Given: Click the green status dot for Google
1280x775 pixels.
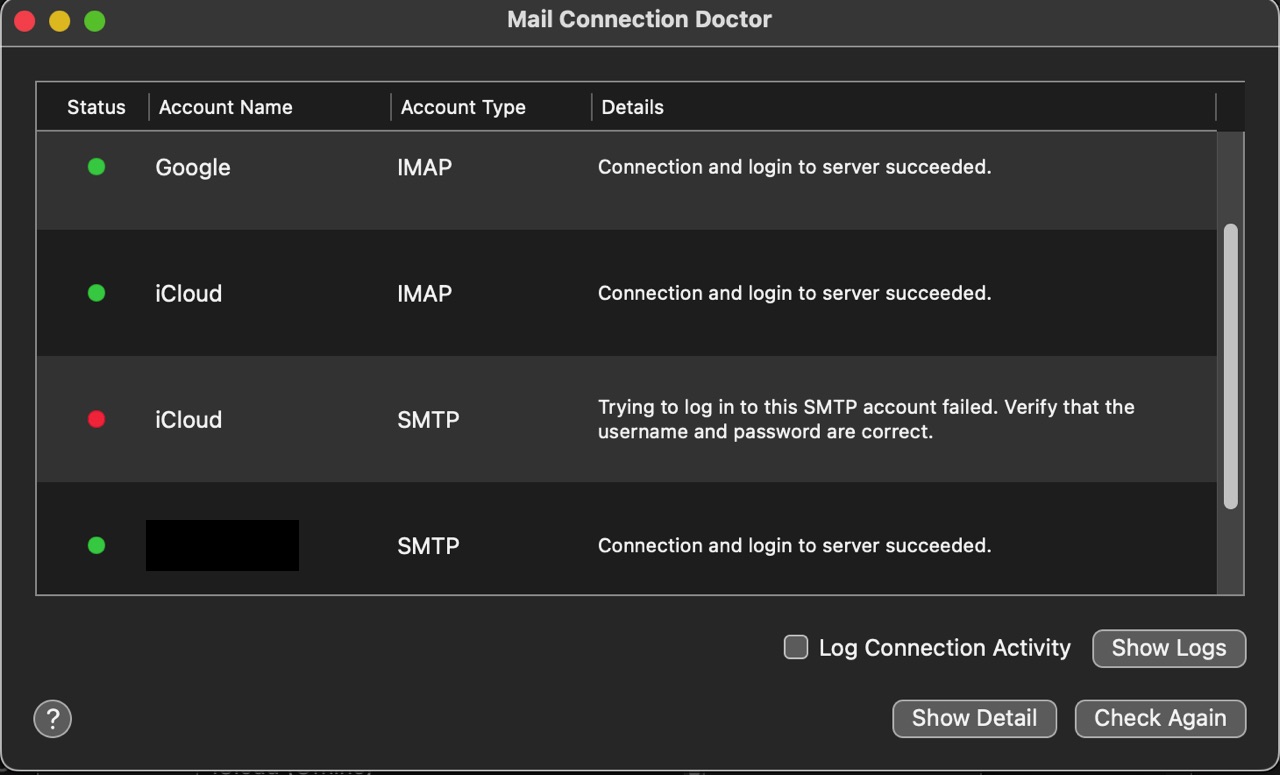Looking at the screenshot, I should click(x=96, y=167).
